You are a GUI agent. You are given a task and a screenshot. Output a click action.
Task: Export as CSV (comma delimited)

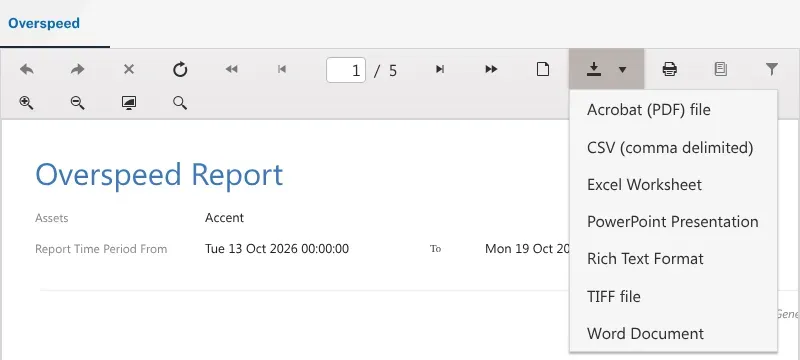(673, 147)
